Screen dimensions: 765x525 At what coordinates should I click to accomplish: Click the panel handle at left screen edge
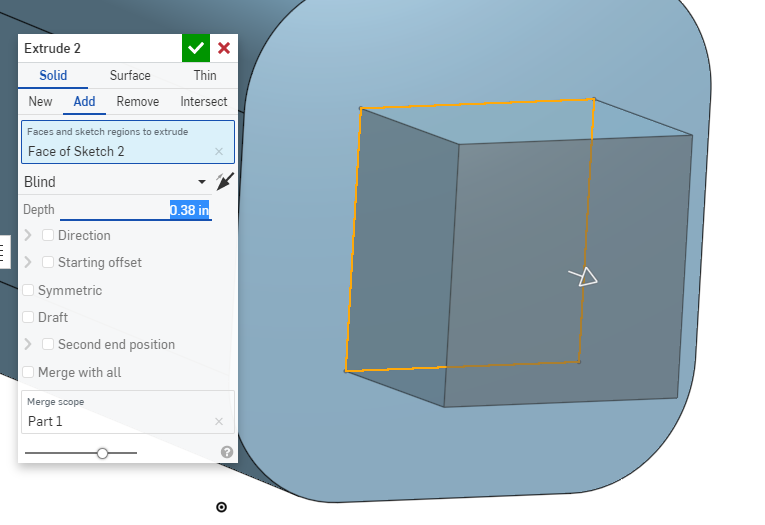point(4,252)
